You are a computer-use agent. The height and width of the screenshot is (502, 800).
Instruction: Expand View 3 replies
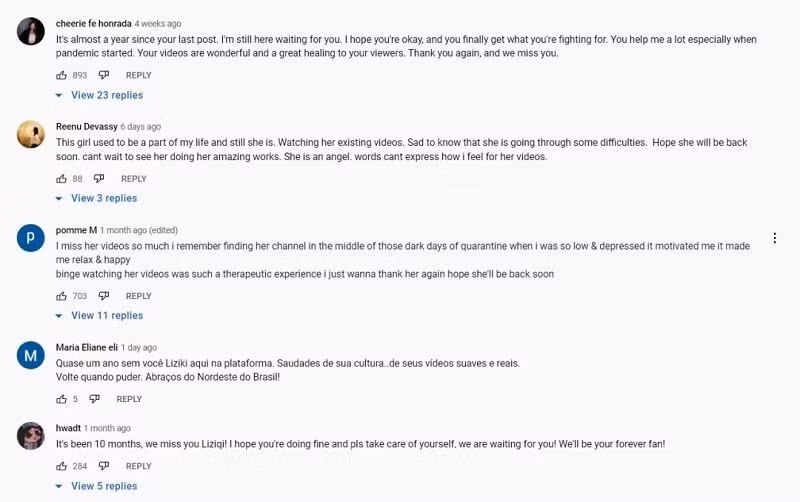pyautogui.click(x=103, y=198)
